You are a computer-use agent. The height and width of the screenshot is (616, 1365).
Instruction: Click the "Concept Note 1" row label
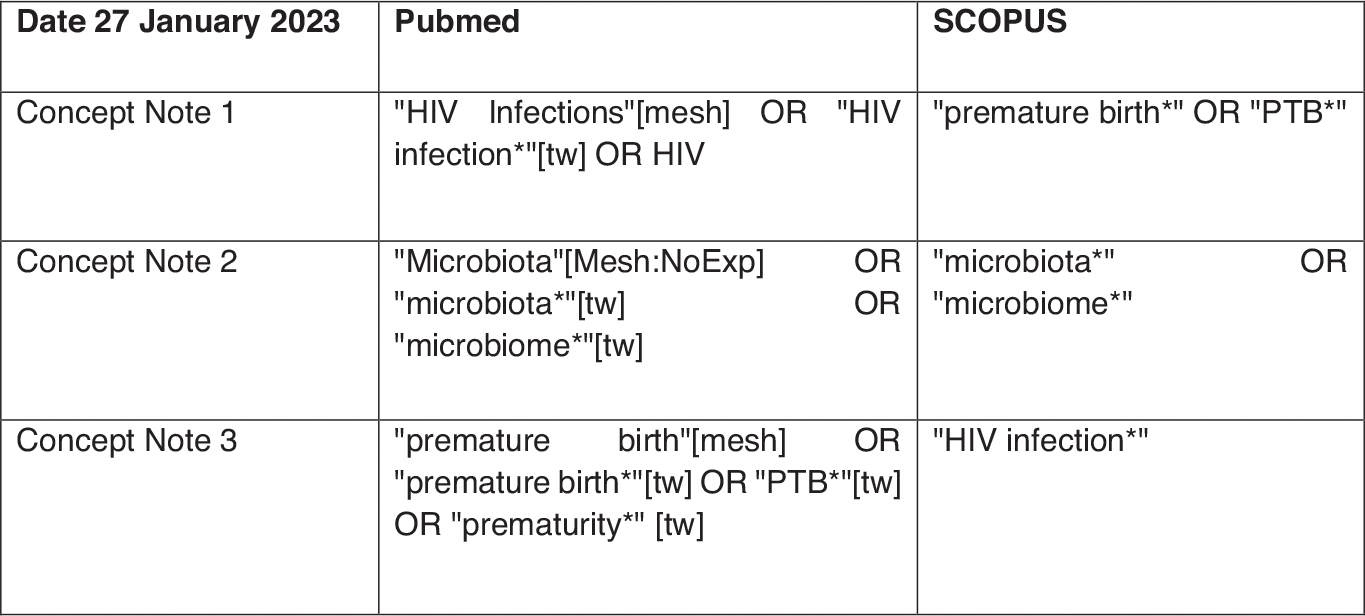click(126, 112)
